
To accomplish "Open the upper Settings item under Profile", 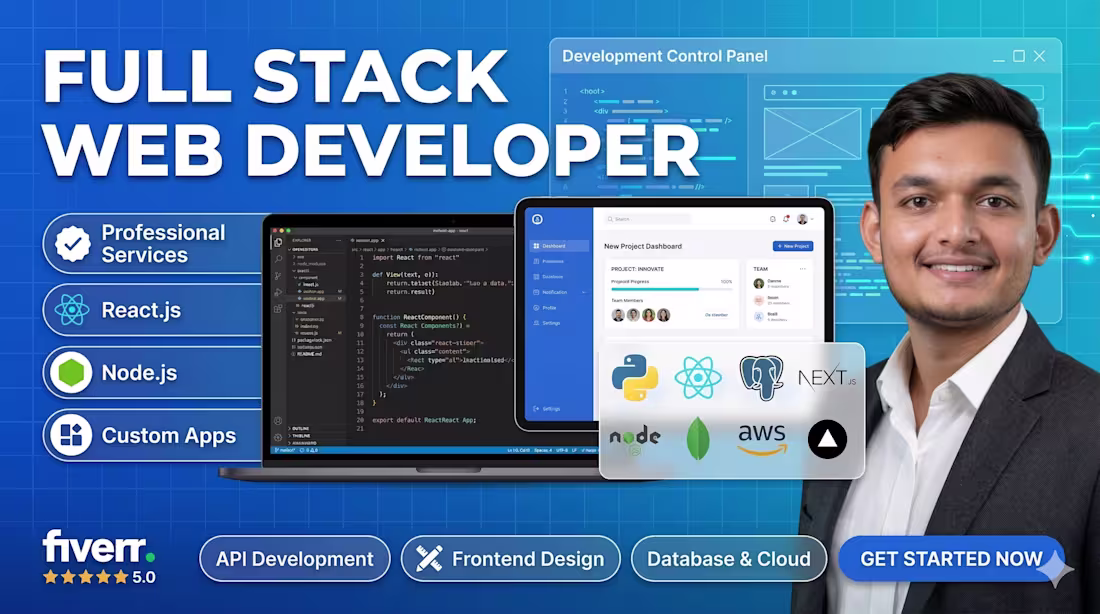I will (546, 323).
